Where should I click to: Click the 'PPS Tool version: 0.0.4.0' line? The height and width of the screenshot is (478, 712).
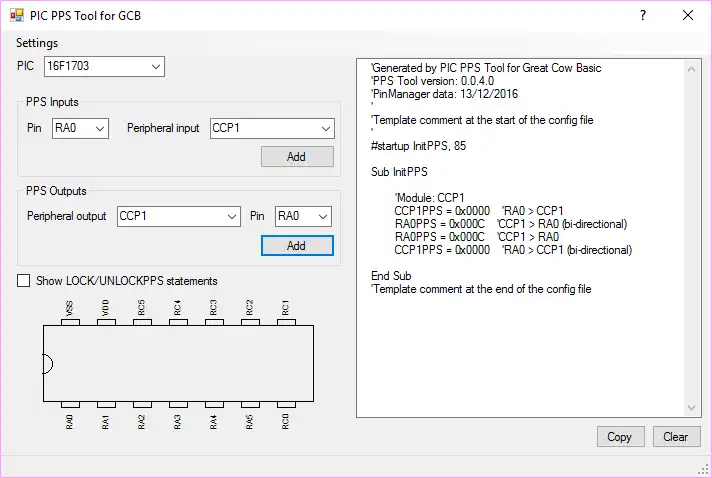pos(432,81)
